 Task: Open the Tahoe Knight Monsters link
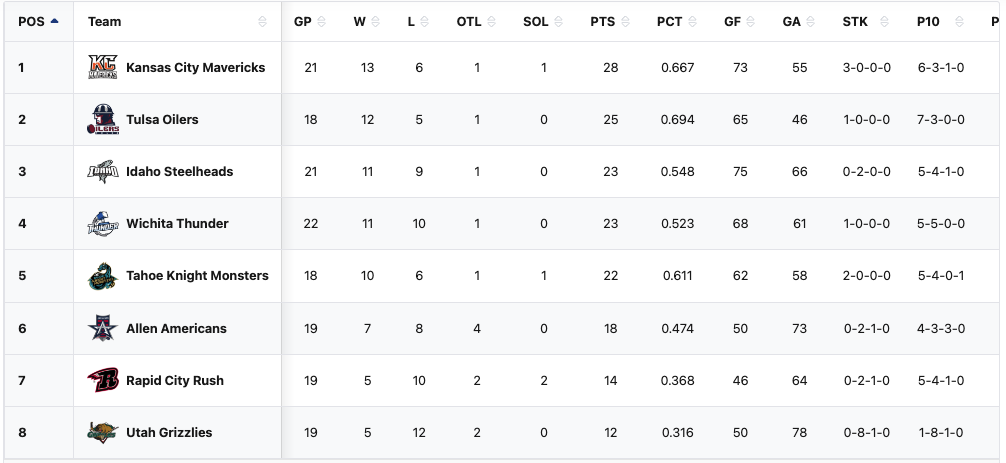[197, 276]
